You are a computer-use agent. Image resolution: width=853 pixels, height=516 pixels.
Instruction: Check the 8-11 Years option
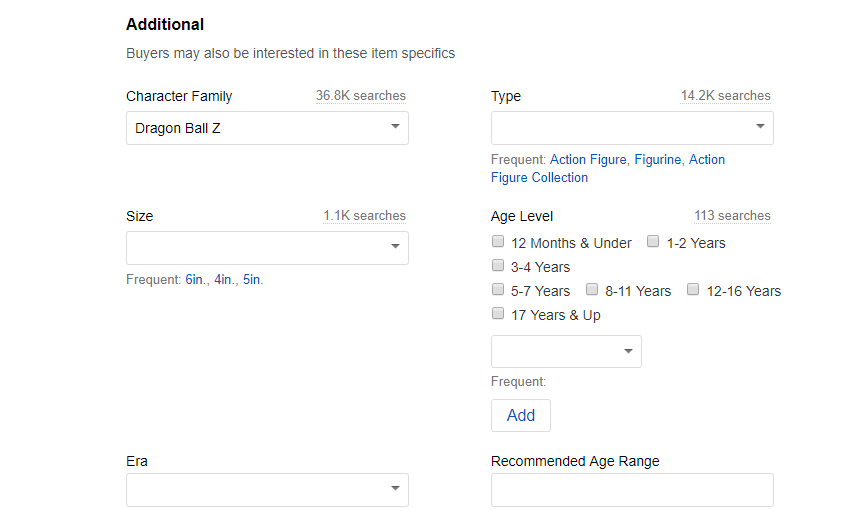(592, 289)
